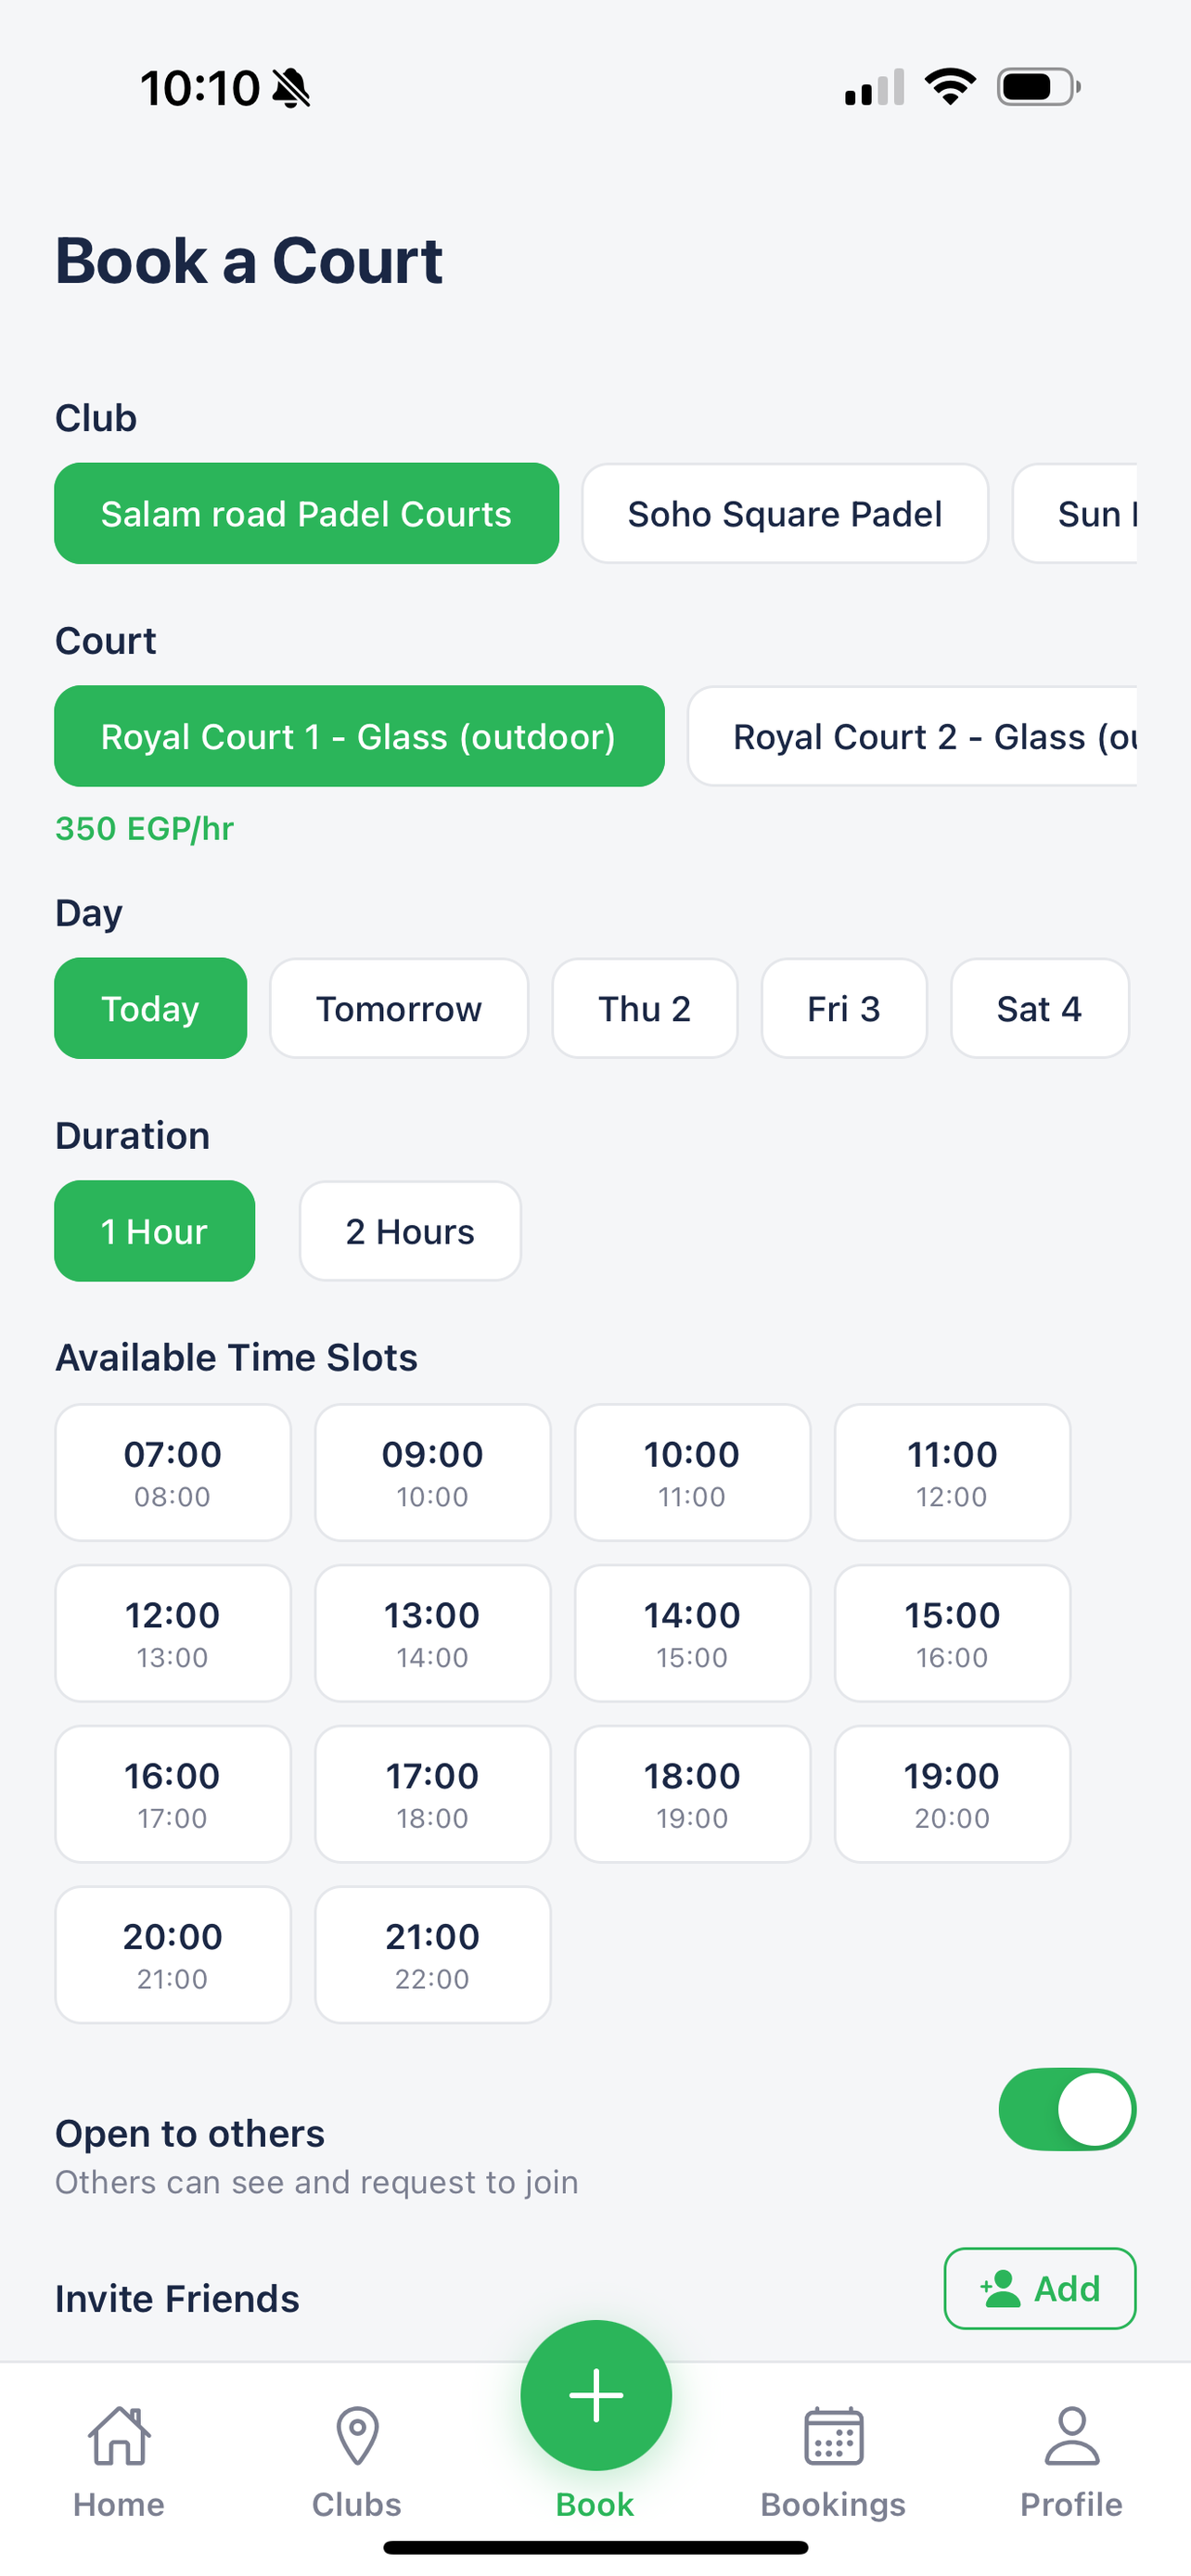
Task: Select the 2 Hours duration option
Action: [410, 1231]
